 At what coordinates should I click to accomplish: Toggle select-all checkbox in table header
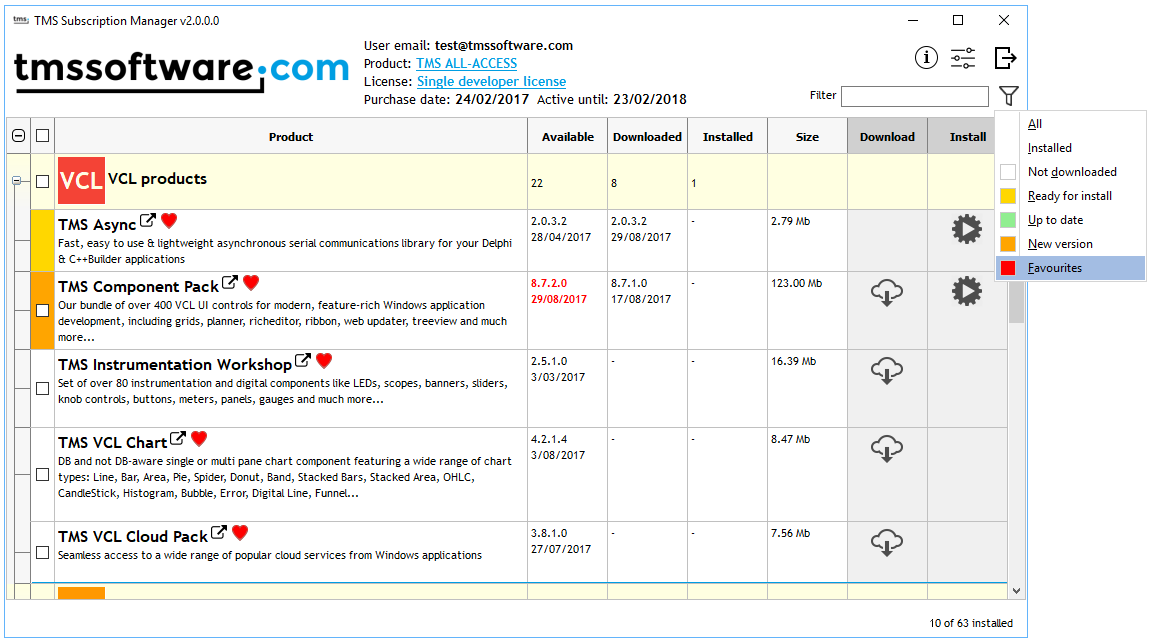tap(43, 136)
